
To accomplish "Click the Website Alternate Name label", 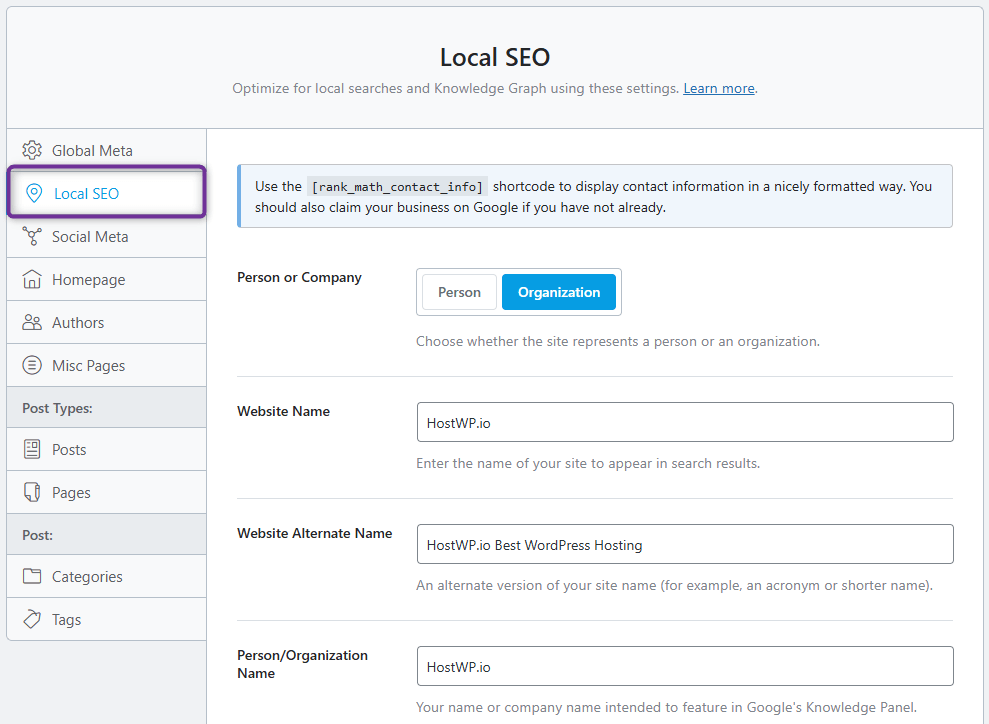I will point(315,534).
